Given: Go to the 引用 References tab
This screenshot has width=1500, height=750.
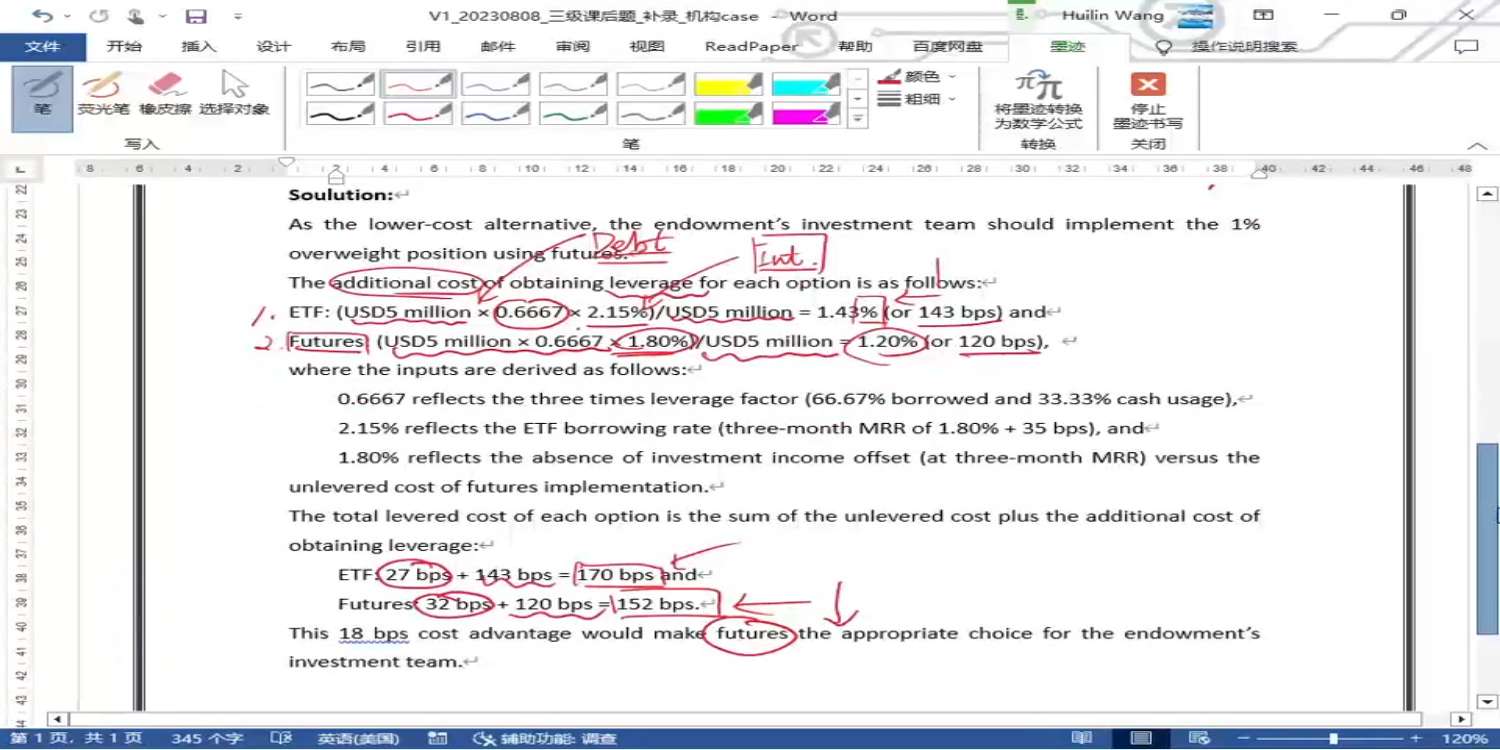Looking at the screenshot, I should (423, 47).
